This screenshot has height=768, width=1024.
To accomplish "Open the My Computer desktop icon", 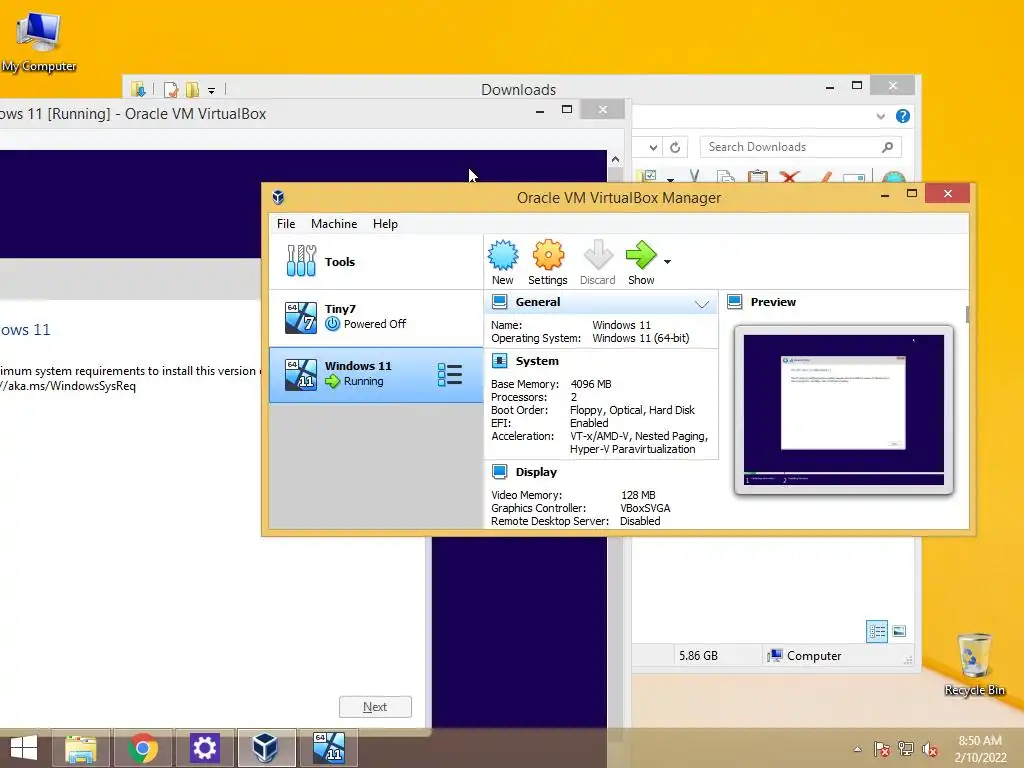I will (39, 40).
